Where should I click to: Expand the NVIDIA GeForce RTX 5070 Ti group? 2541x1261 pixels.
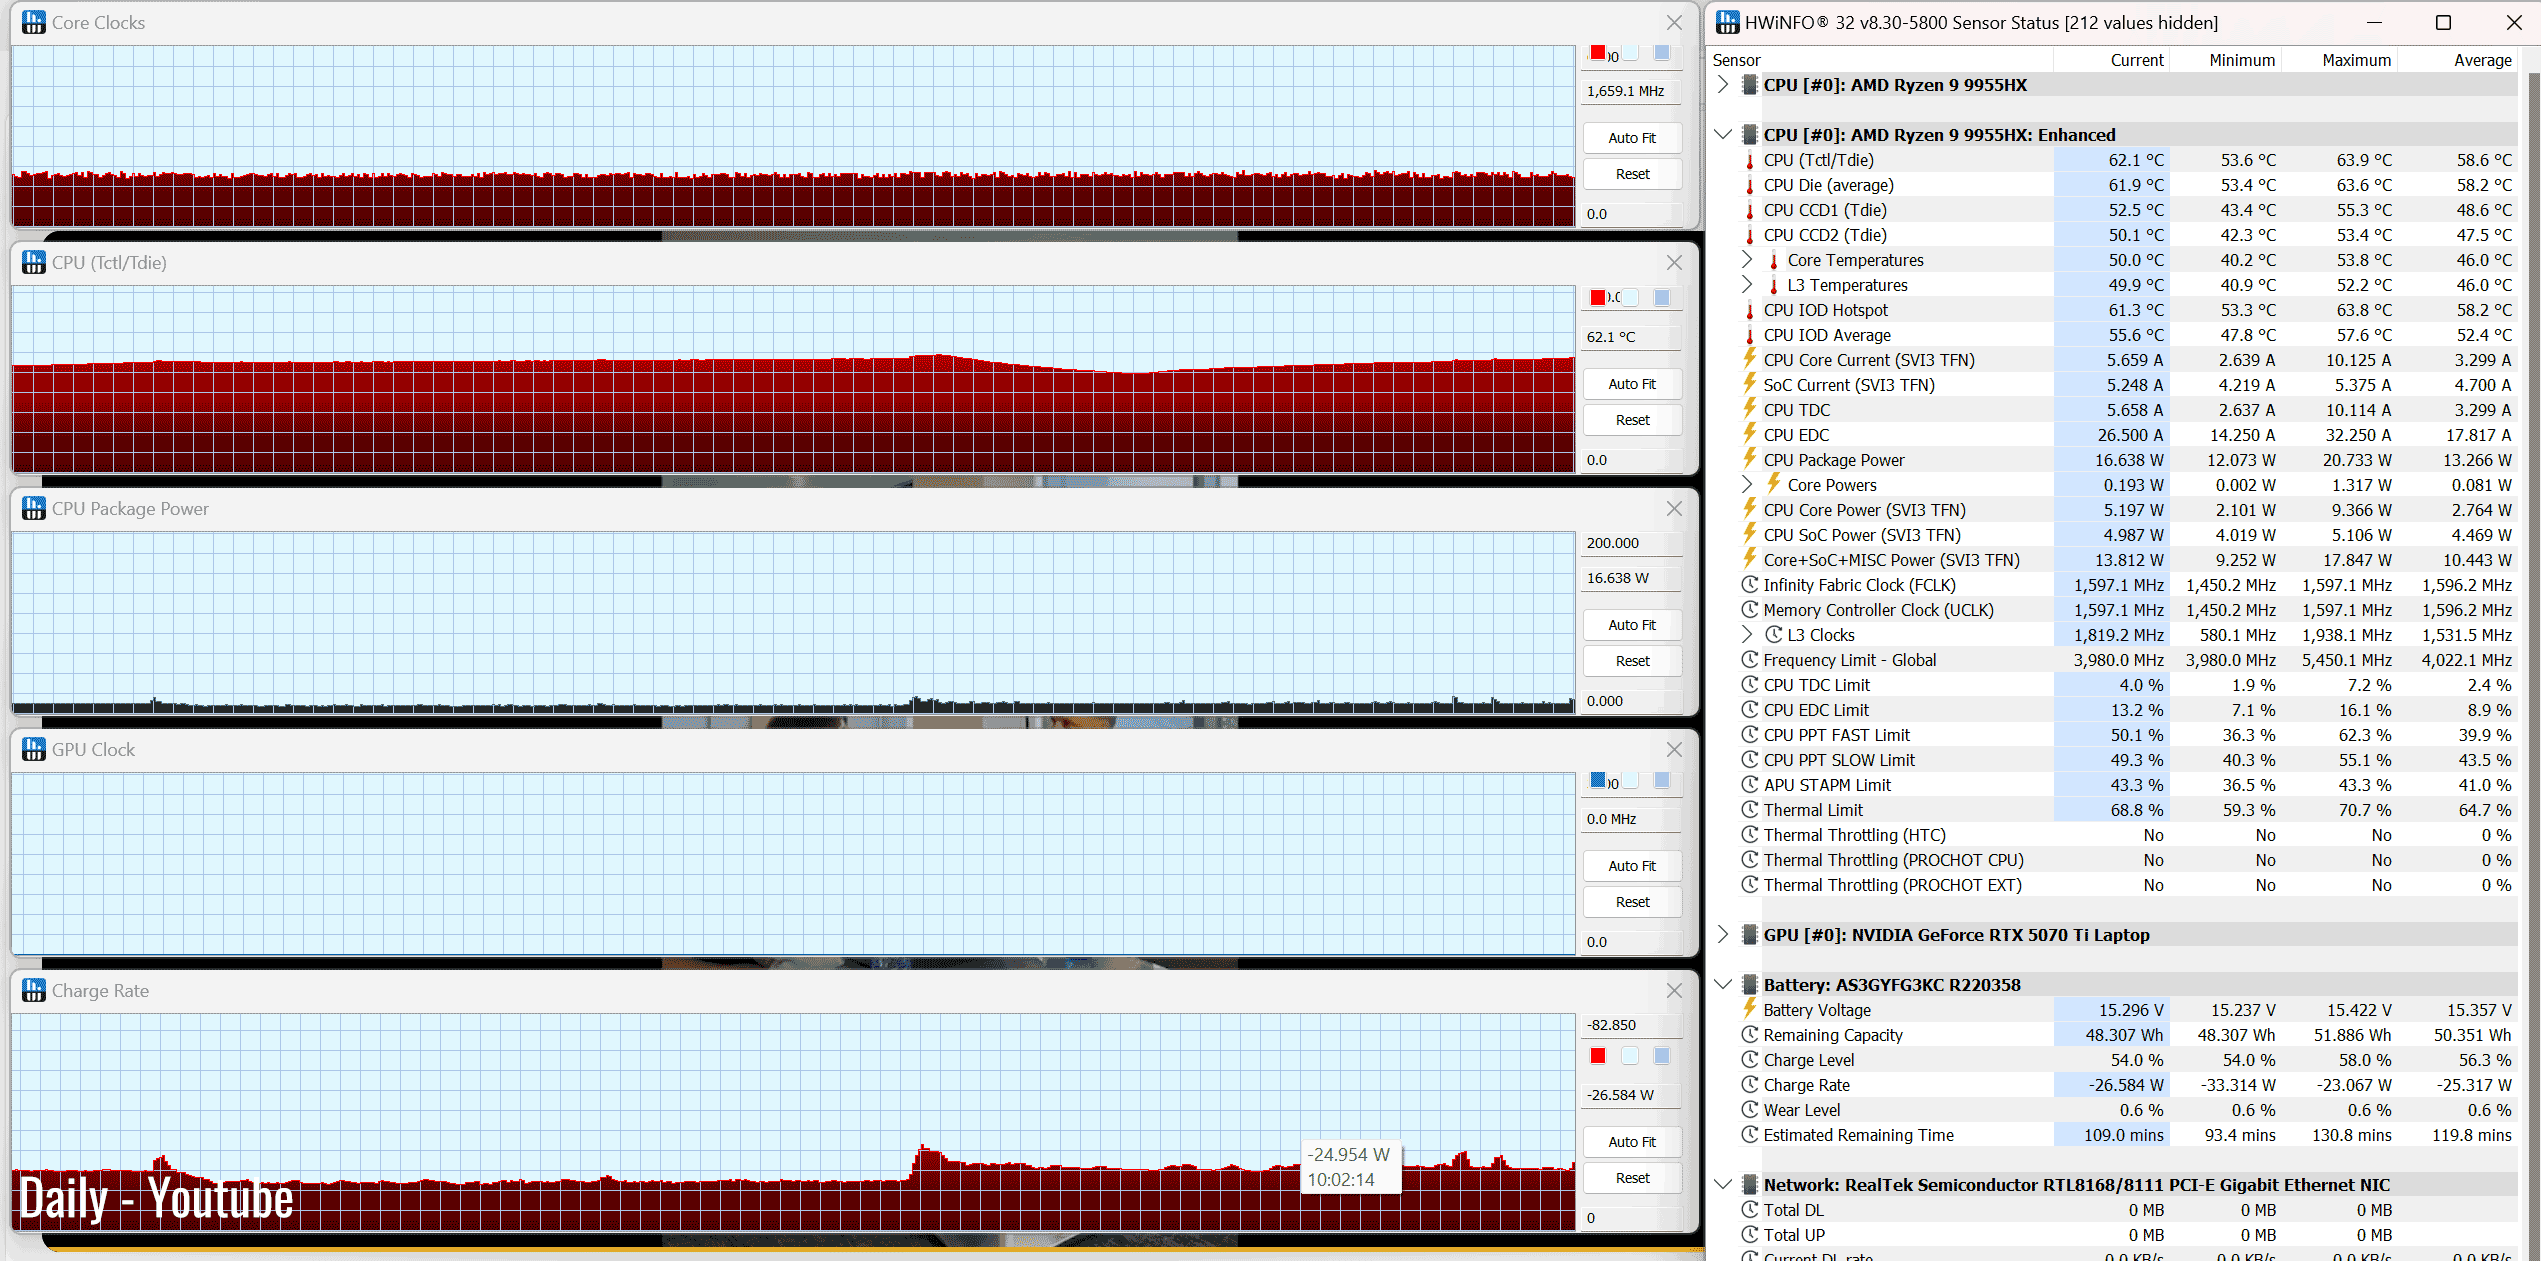coord(1722,934)
